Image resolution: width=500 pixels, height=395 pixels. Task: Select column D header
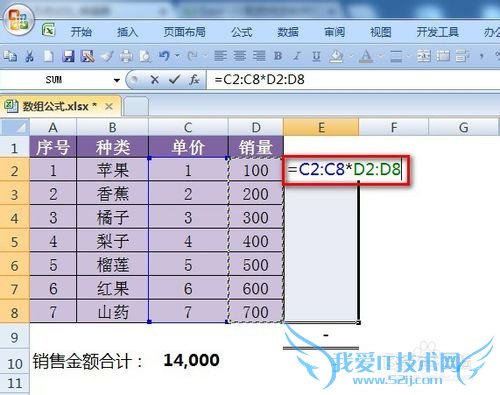coord(256,127)
